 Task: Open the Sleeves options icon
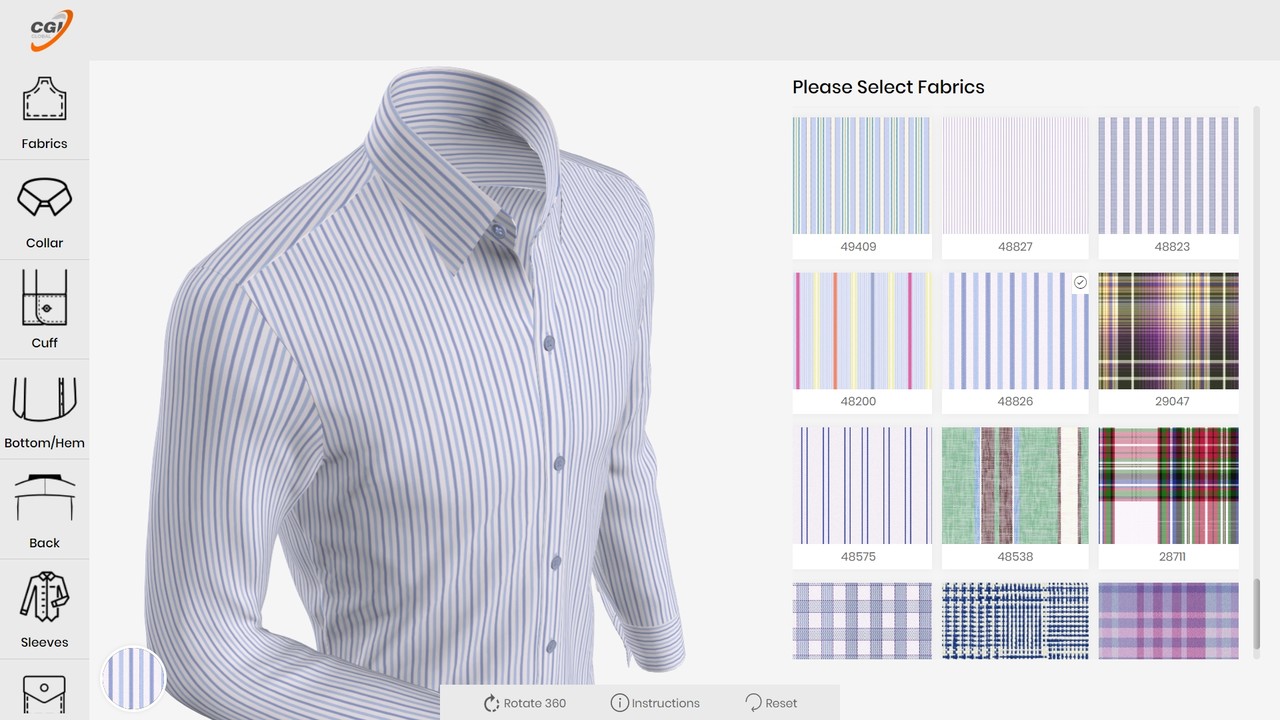pos(44,597)
